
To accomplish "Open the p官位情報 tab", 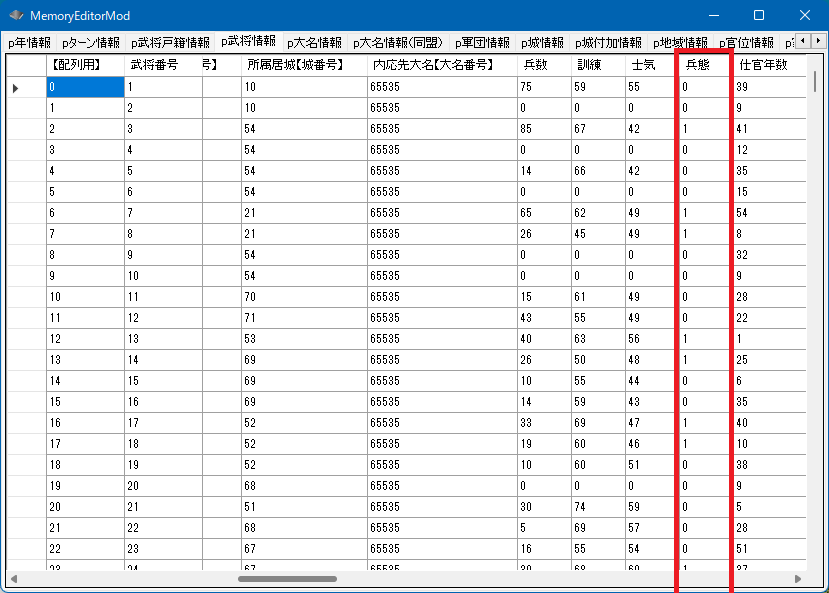I will [x=746, y=43].
